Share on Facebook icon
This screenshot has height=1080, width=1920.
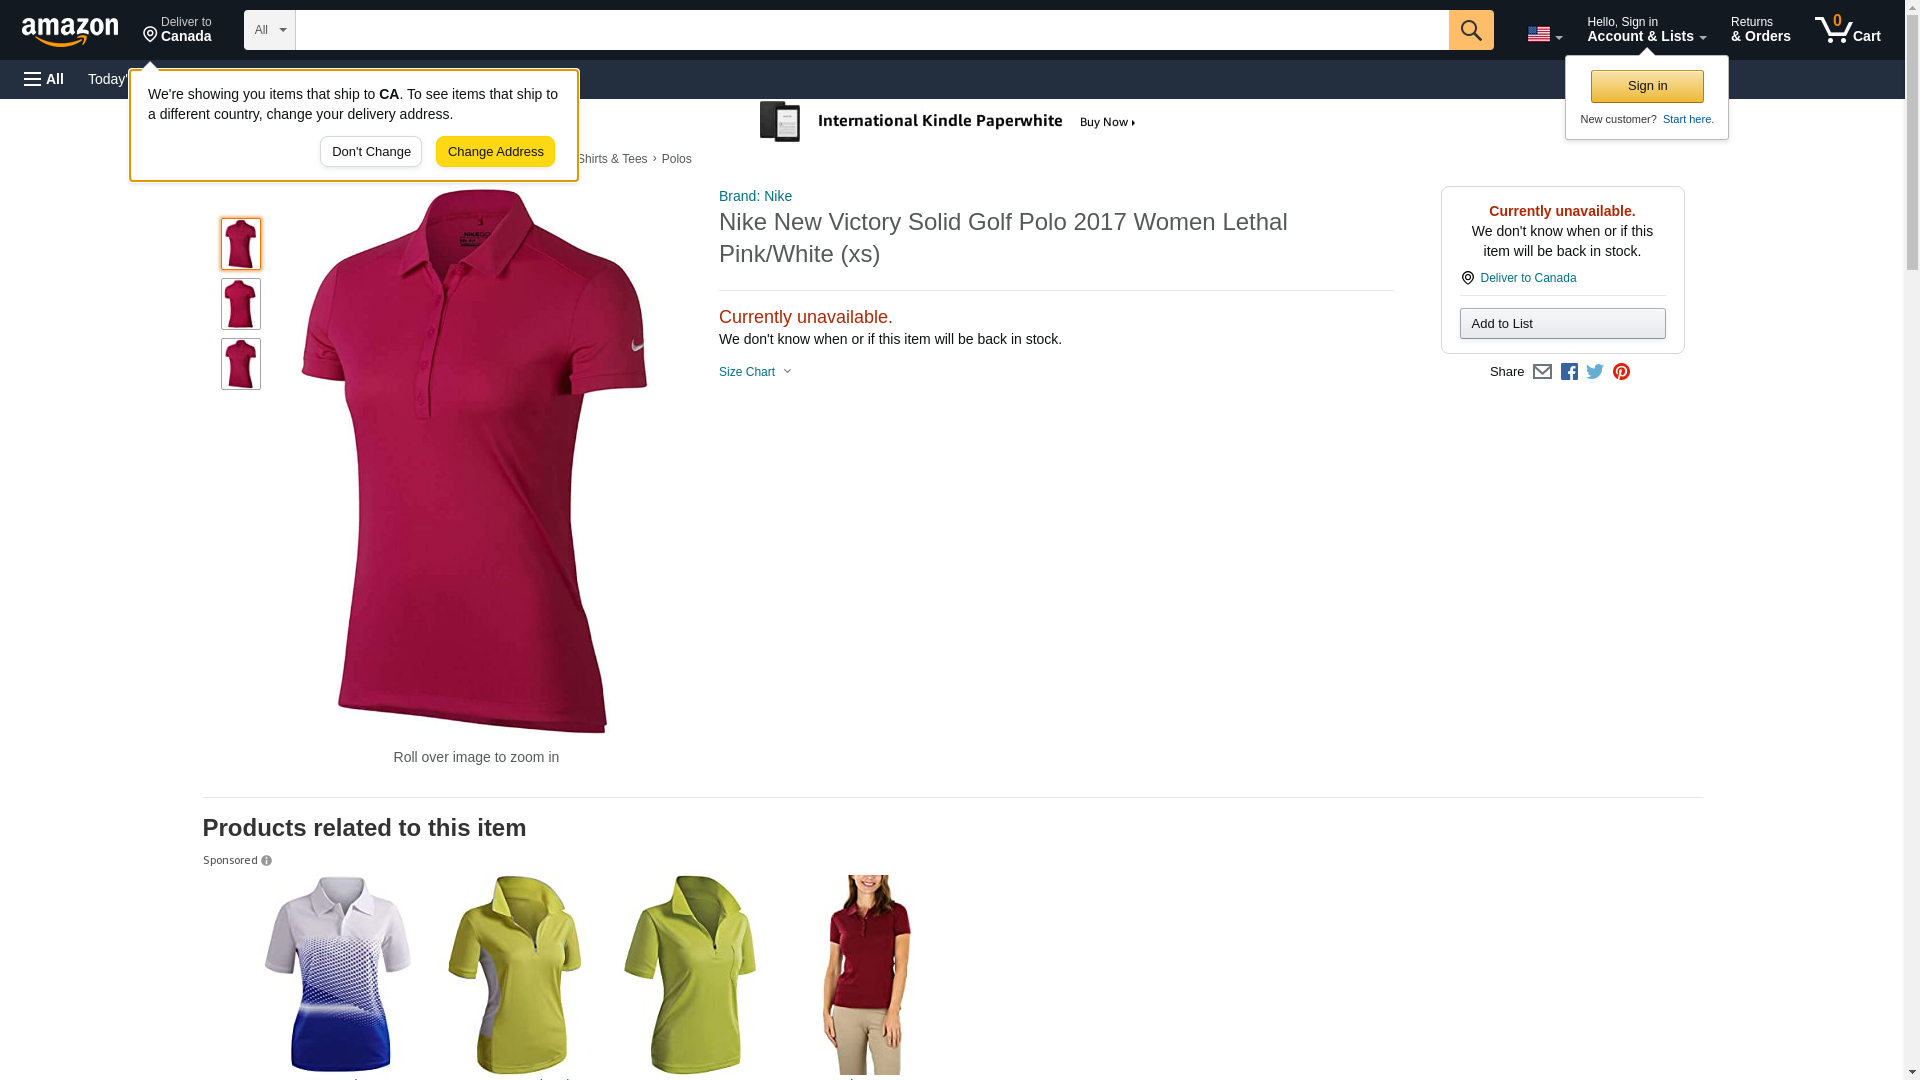[x=1569, y=372]
